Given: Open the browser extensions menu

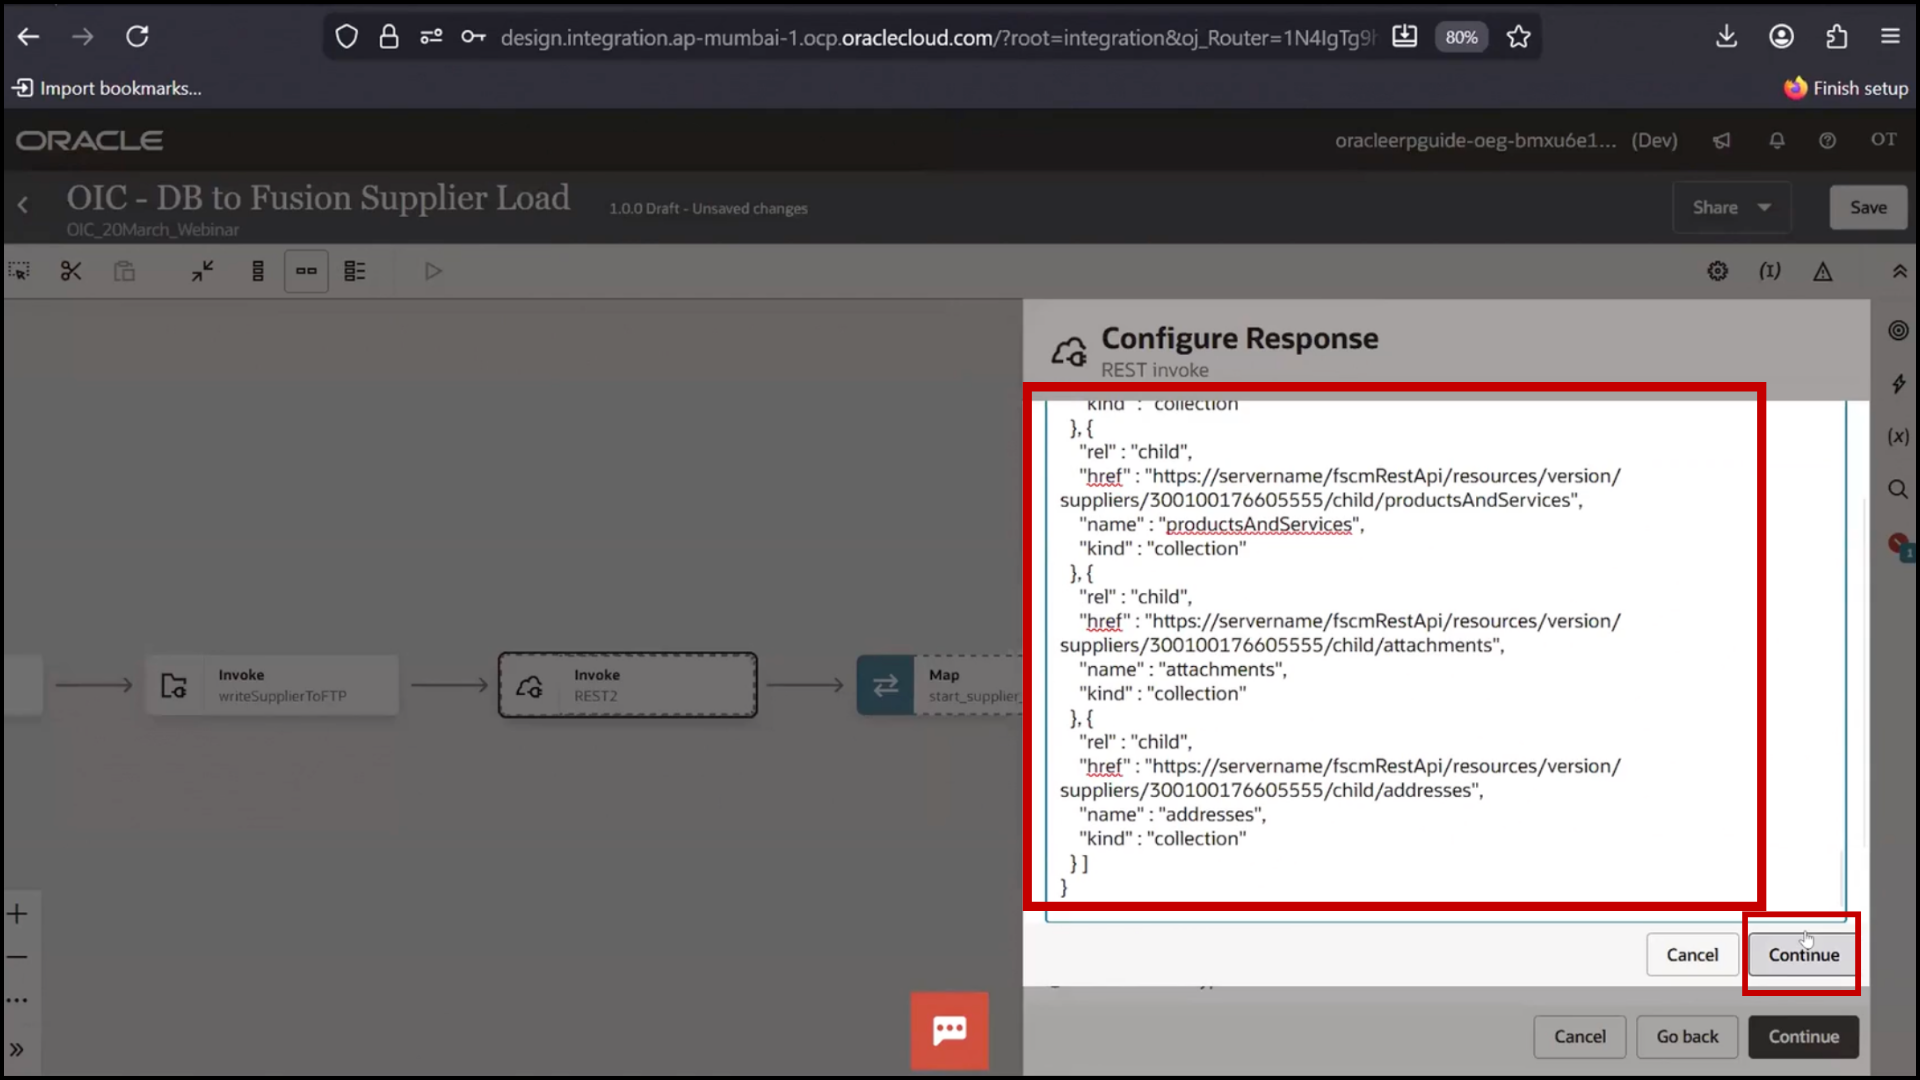Looking at the screenshot, I should click(1836, 37).
